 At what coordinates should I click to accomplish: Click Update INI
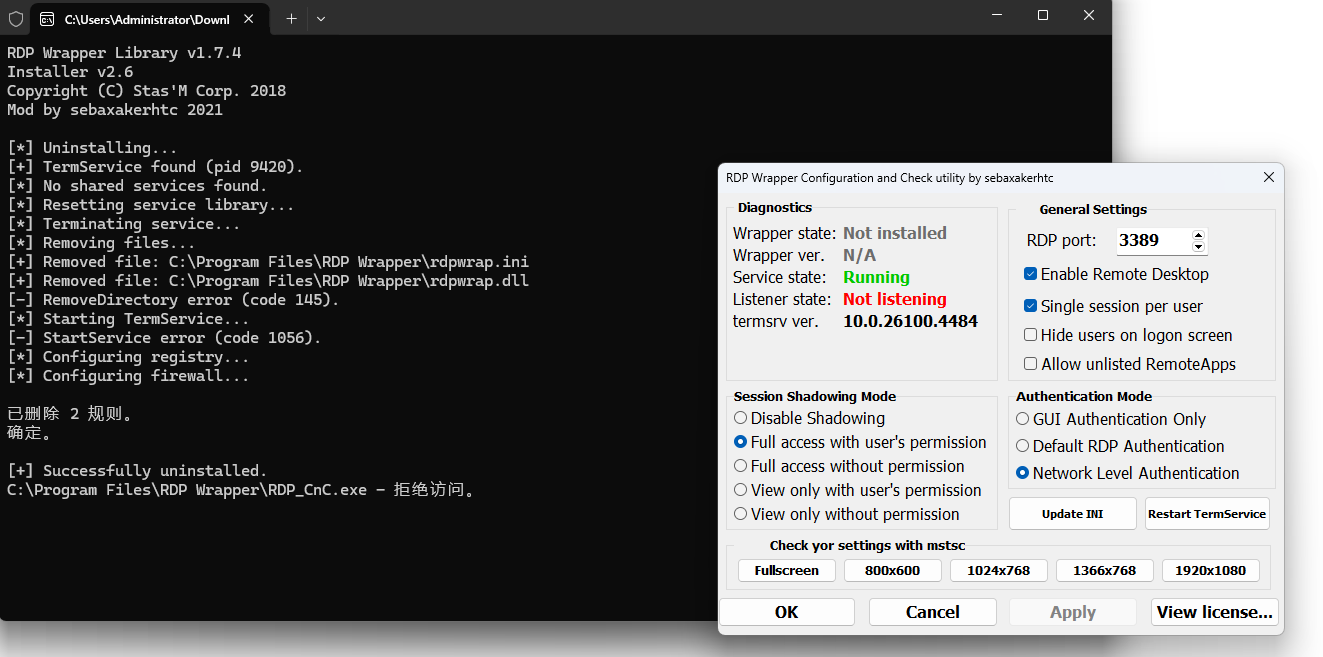pyautogui.click(x=1072, y=513)
